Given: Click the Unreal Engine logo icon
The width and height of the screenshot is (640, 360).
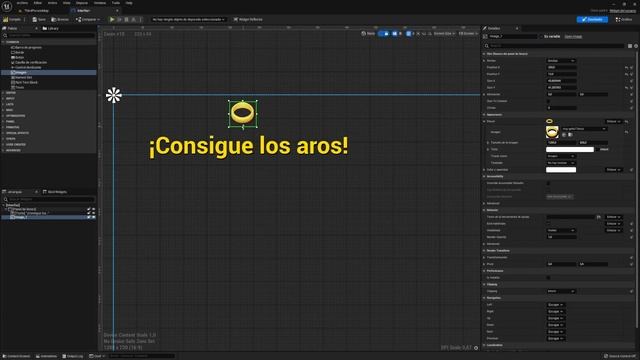Looking at the screenshot, I should coord(7,6).
